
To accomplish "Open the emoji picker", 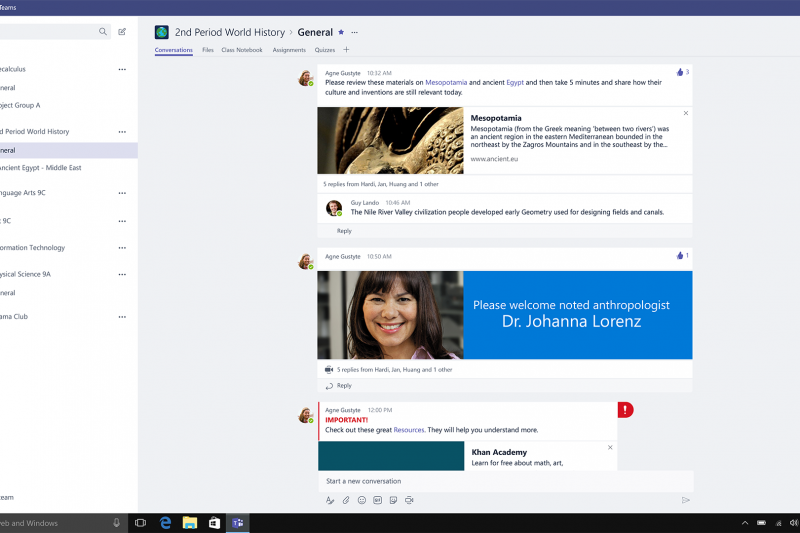I will (x=362, y=500).
